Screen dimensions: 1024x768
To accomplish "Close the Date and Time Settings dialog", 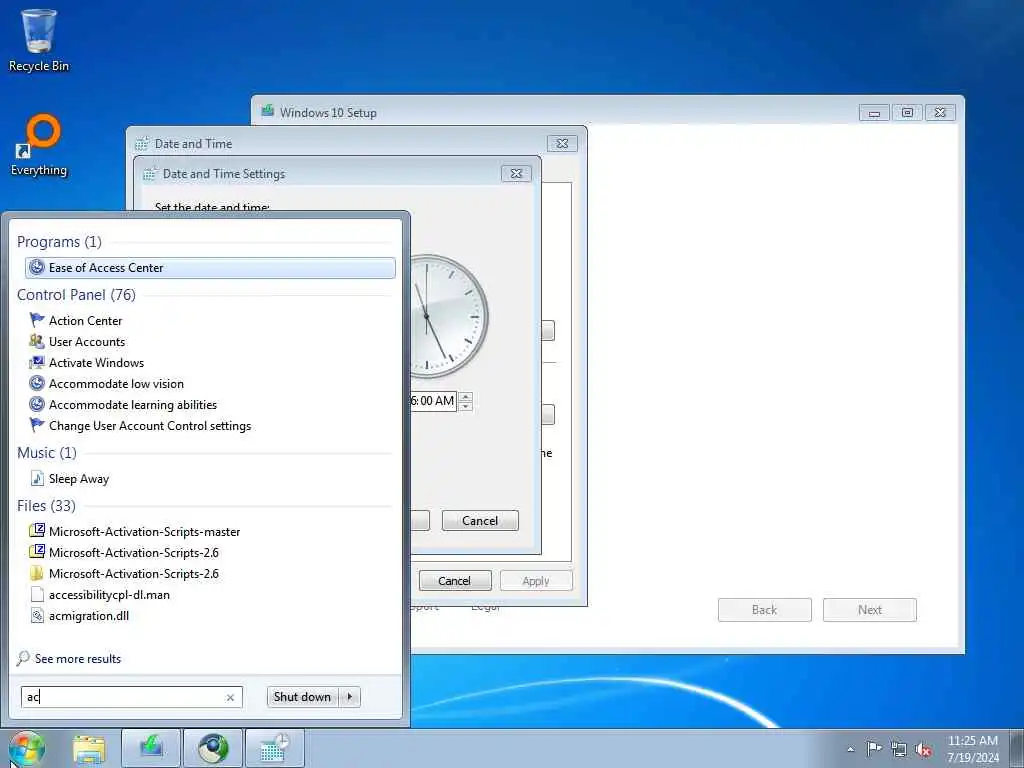I will (516, 174).
